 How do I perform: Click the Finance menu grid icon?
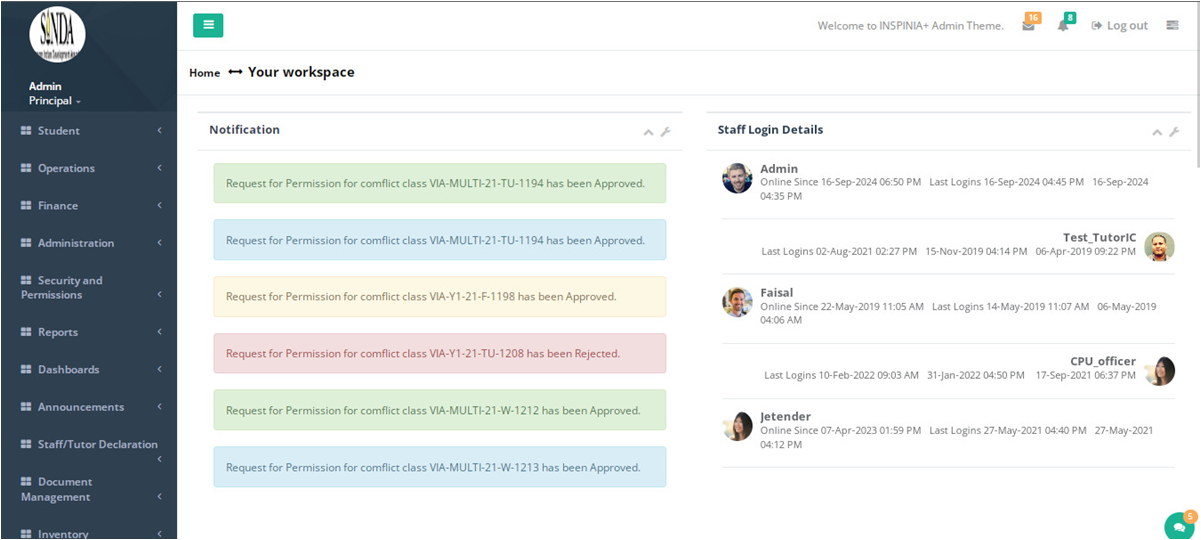pos(27,206)
